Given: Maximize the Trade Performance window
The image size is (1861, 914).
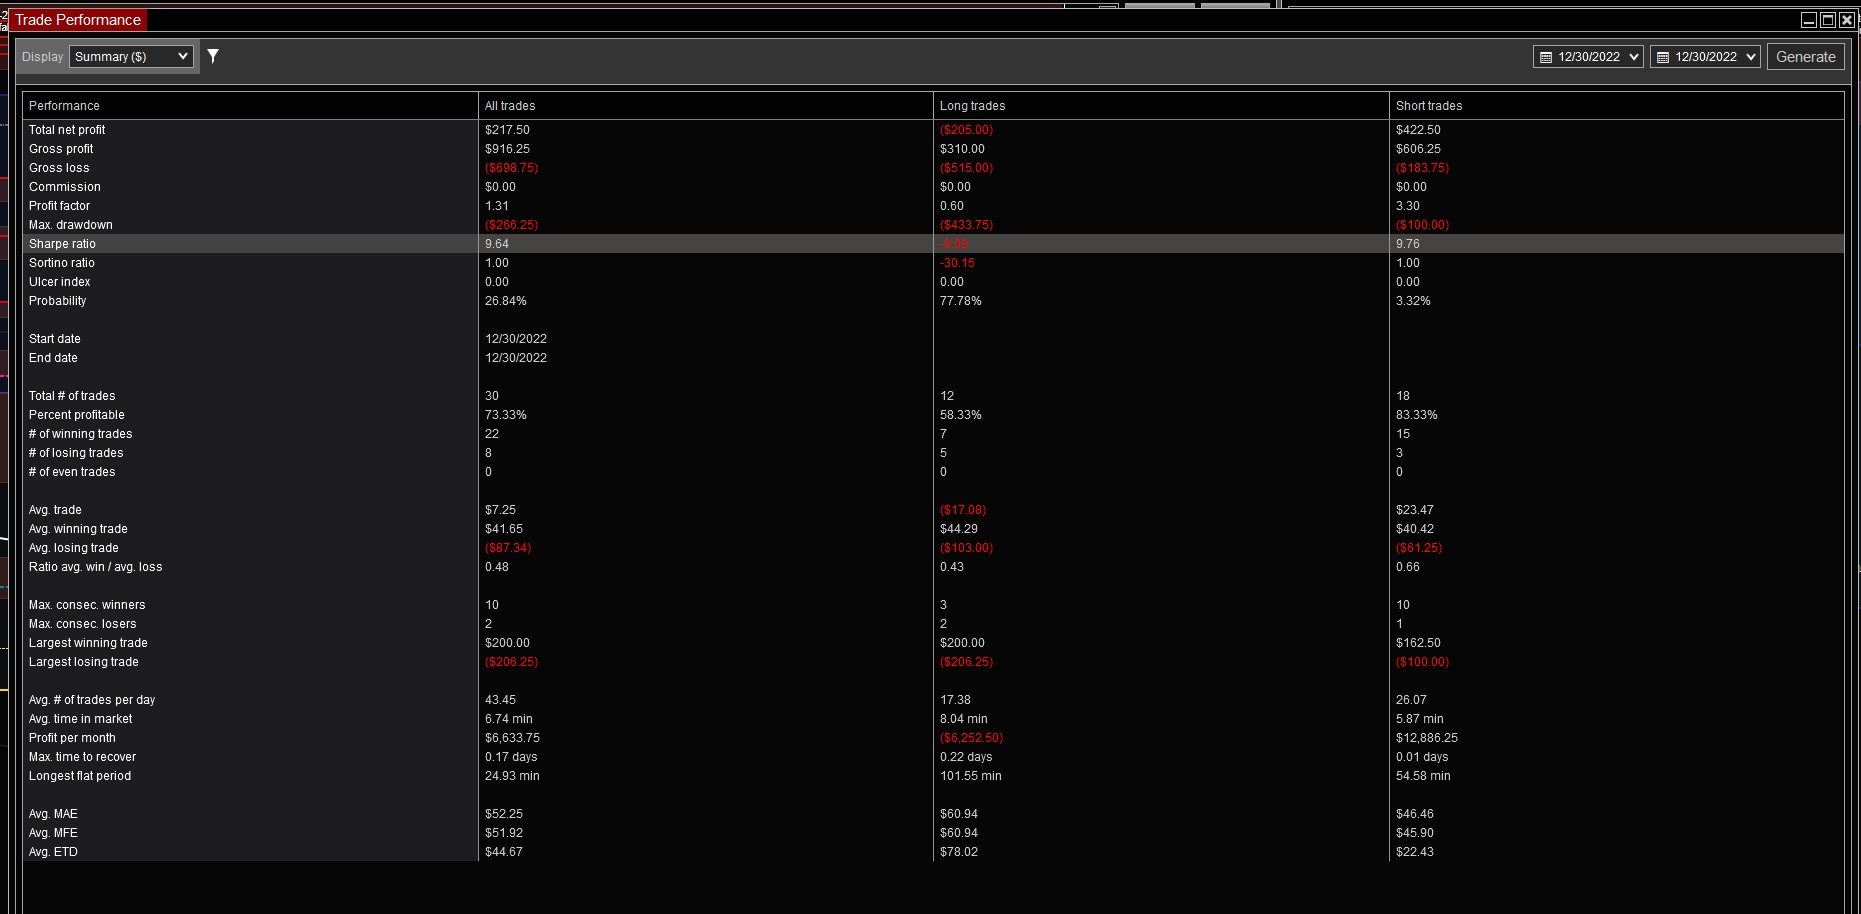Looking at the screenshot, I should (1828, 20).
